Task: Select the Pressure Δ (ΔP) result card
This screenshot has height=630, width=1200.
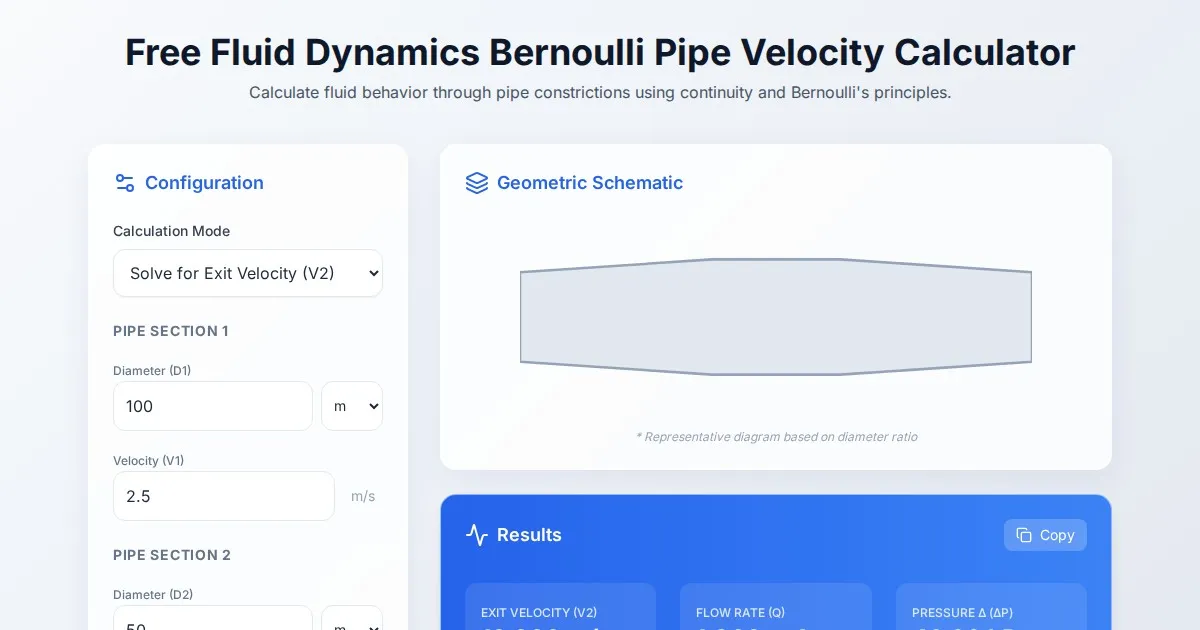Action: [991, 608]
